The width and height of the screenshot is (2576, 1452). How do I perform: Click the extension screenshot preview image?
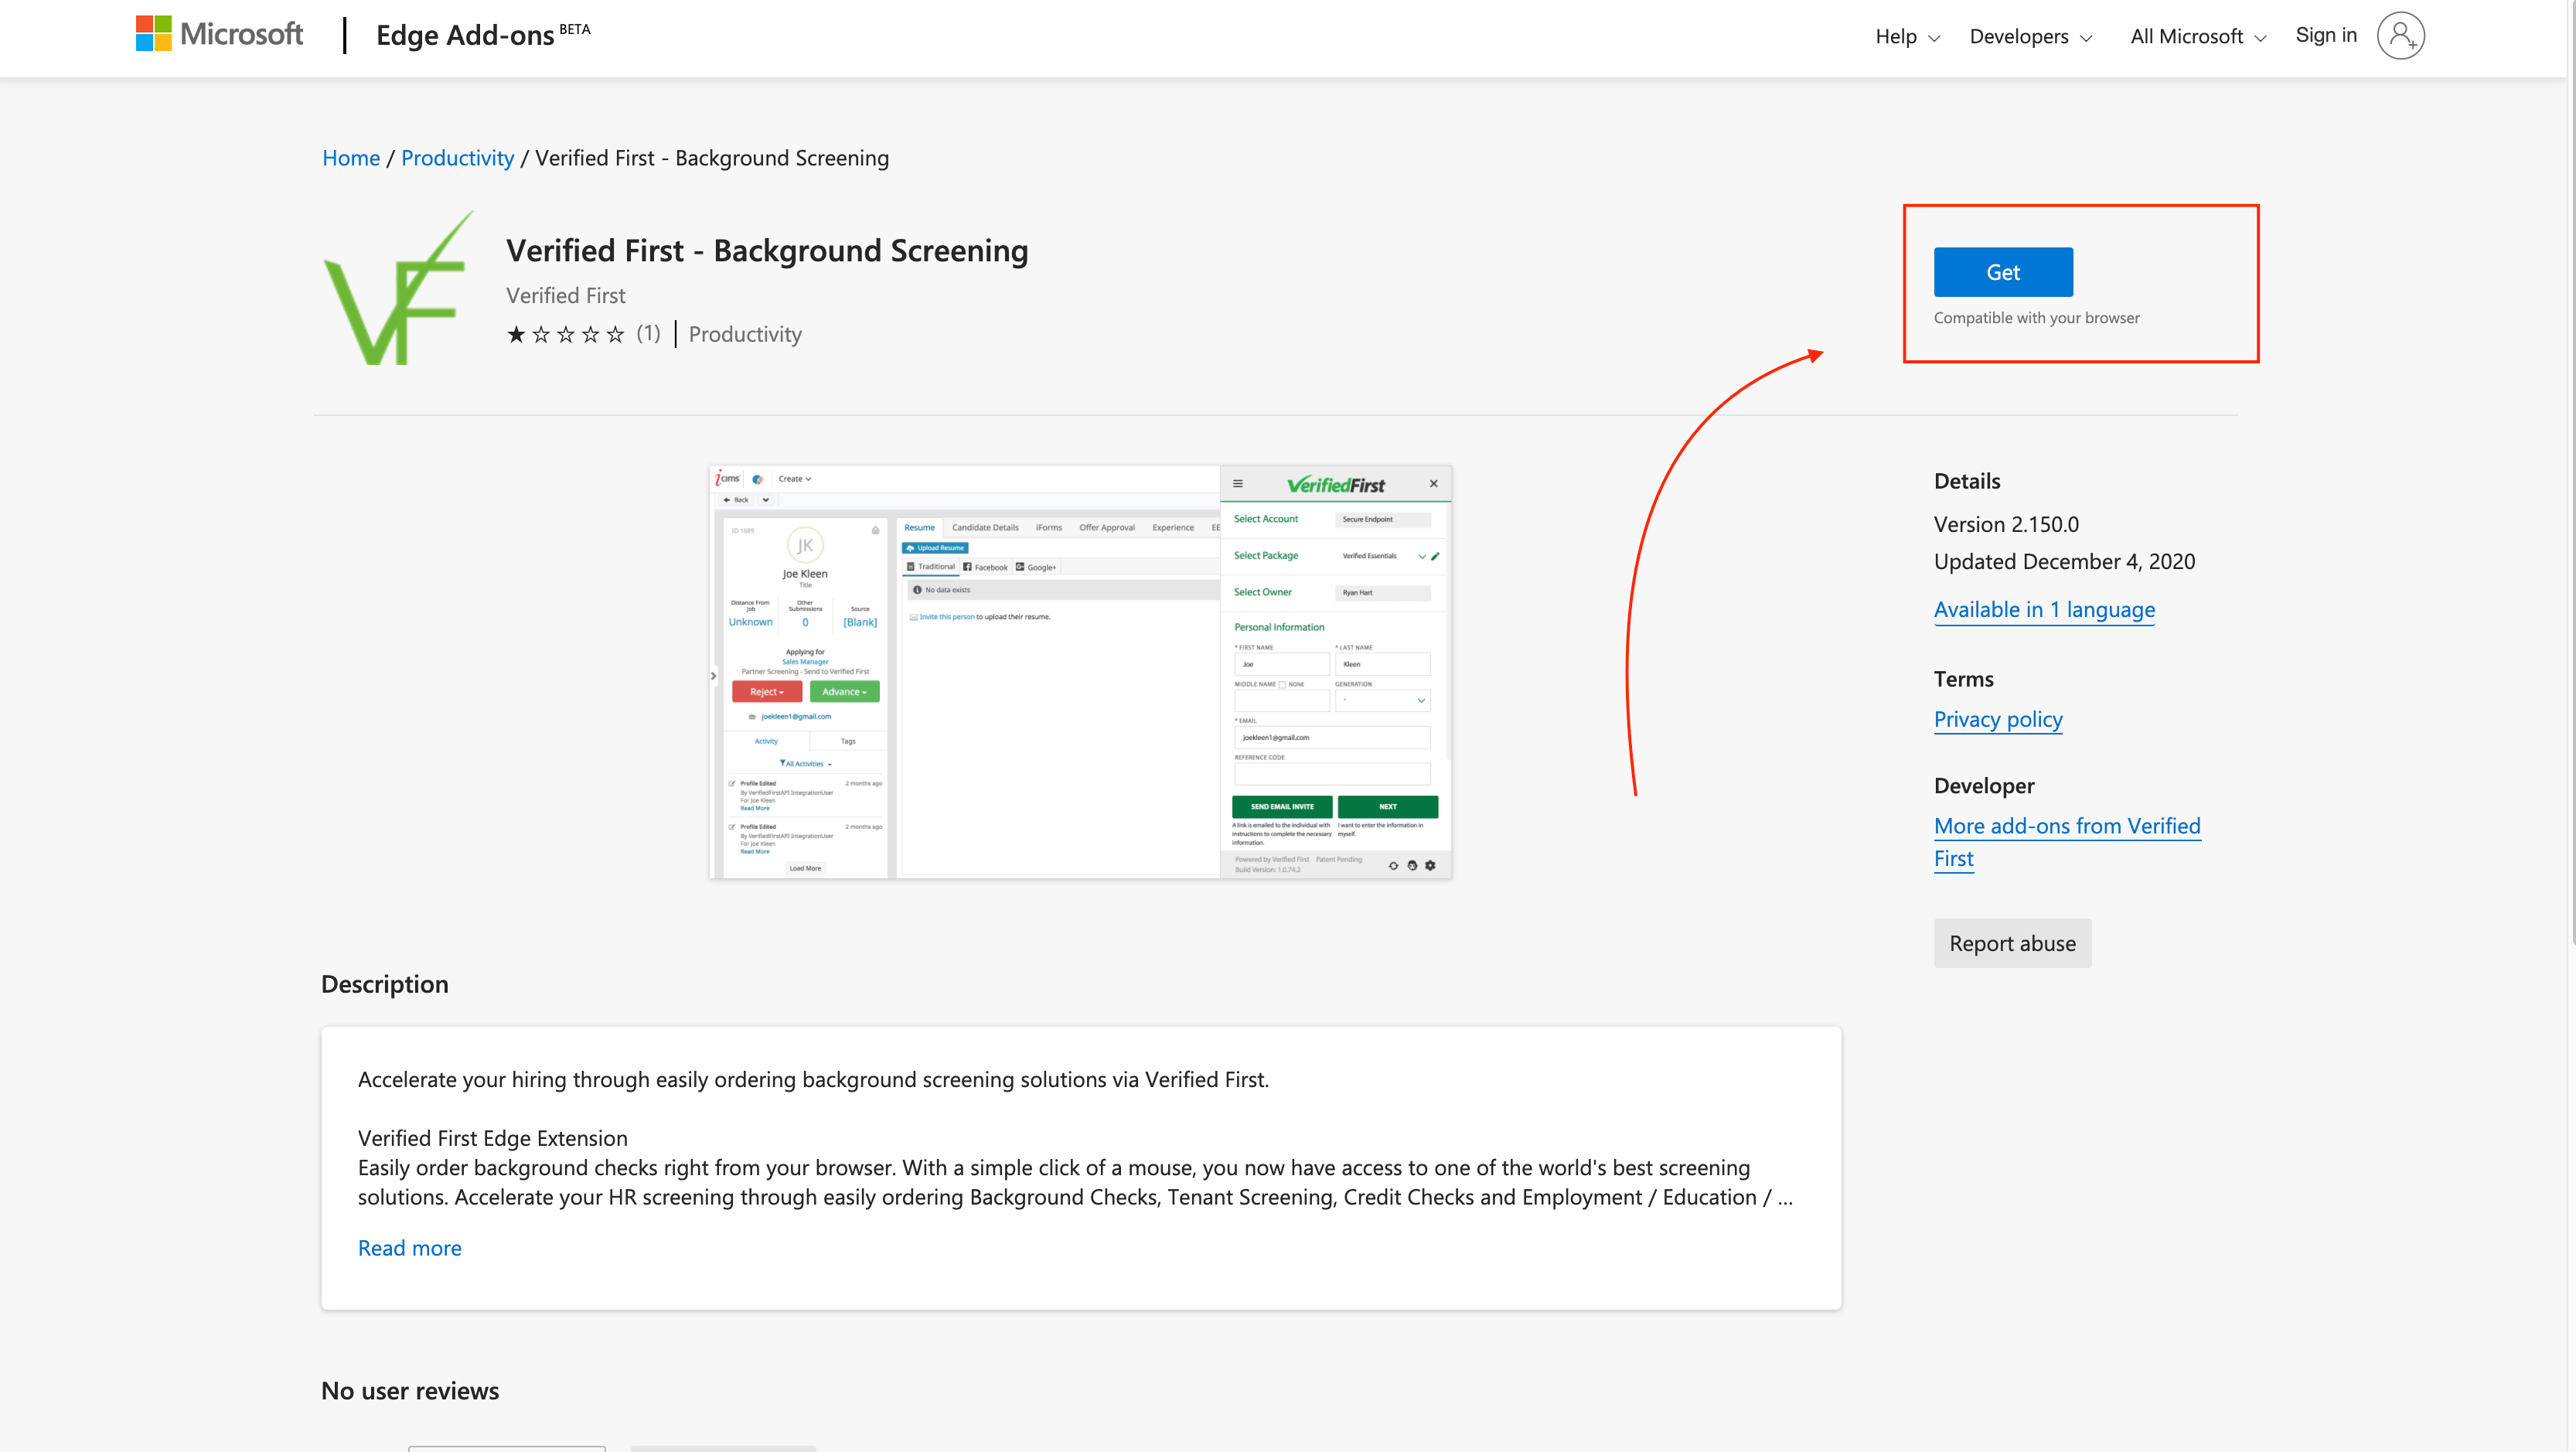[1080, 672]
